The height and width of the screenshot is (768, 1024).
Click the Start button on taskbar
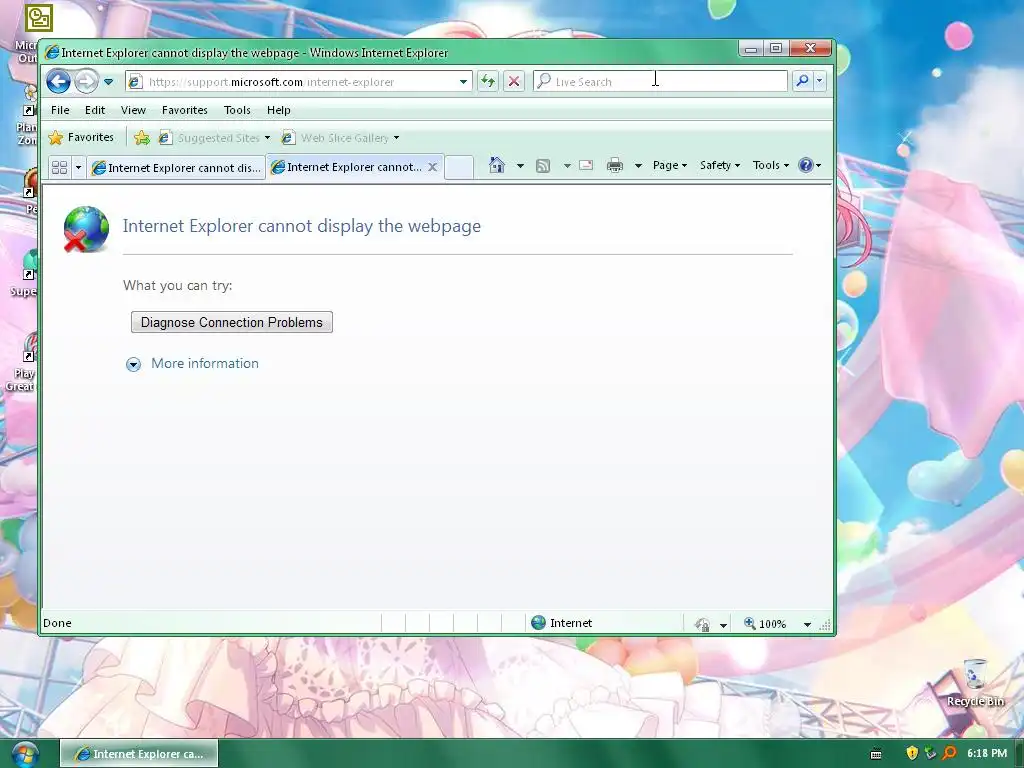click(25, 754)
